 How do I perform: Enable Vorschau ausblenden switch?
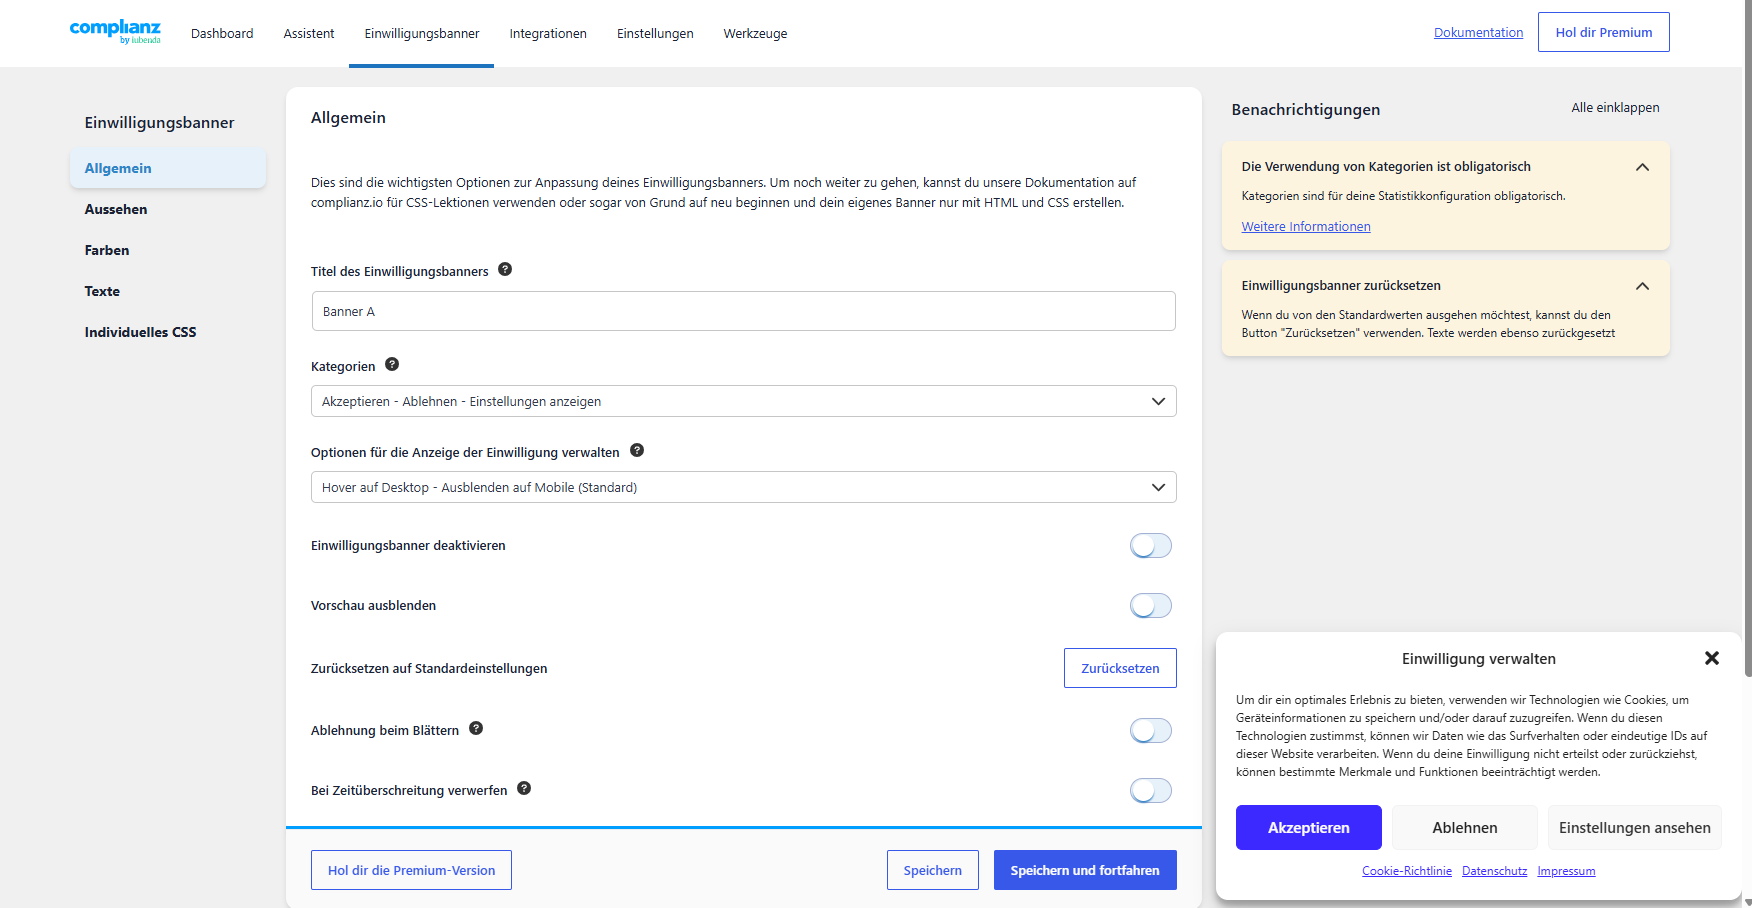(1151, 605)
